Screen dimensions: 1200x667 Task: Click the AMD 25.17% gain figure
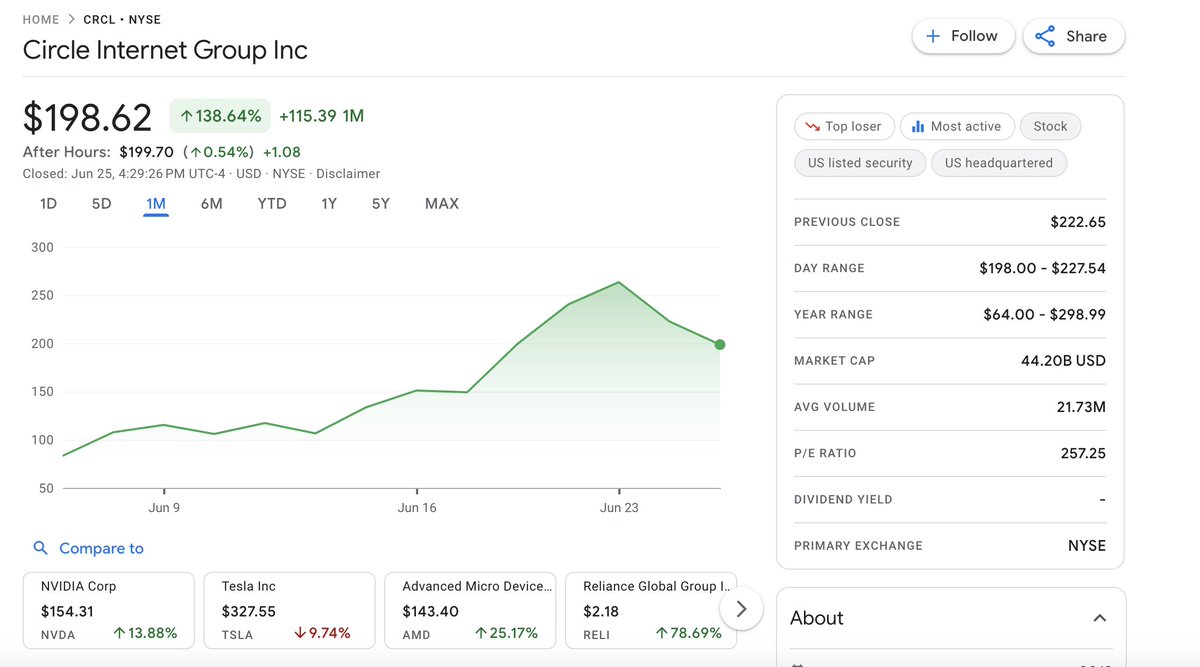(x=506, y=633)
